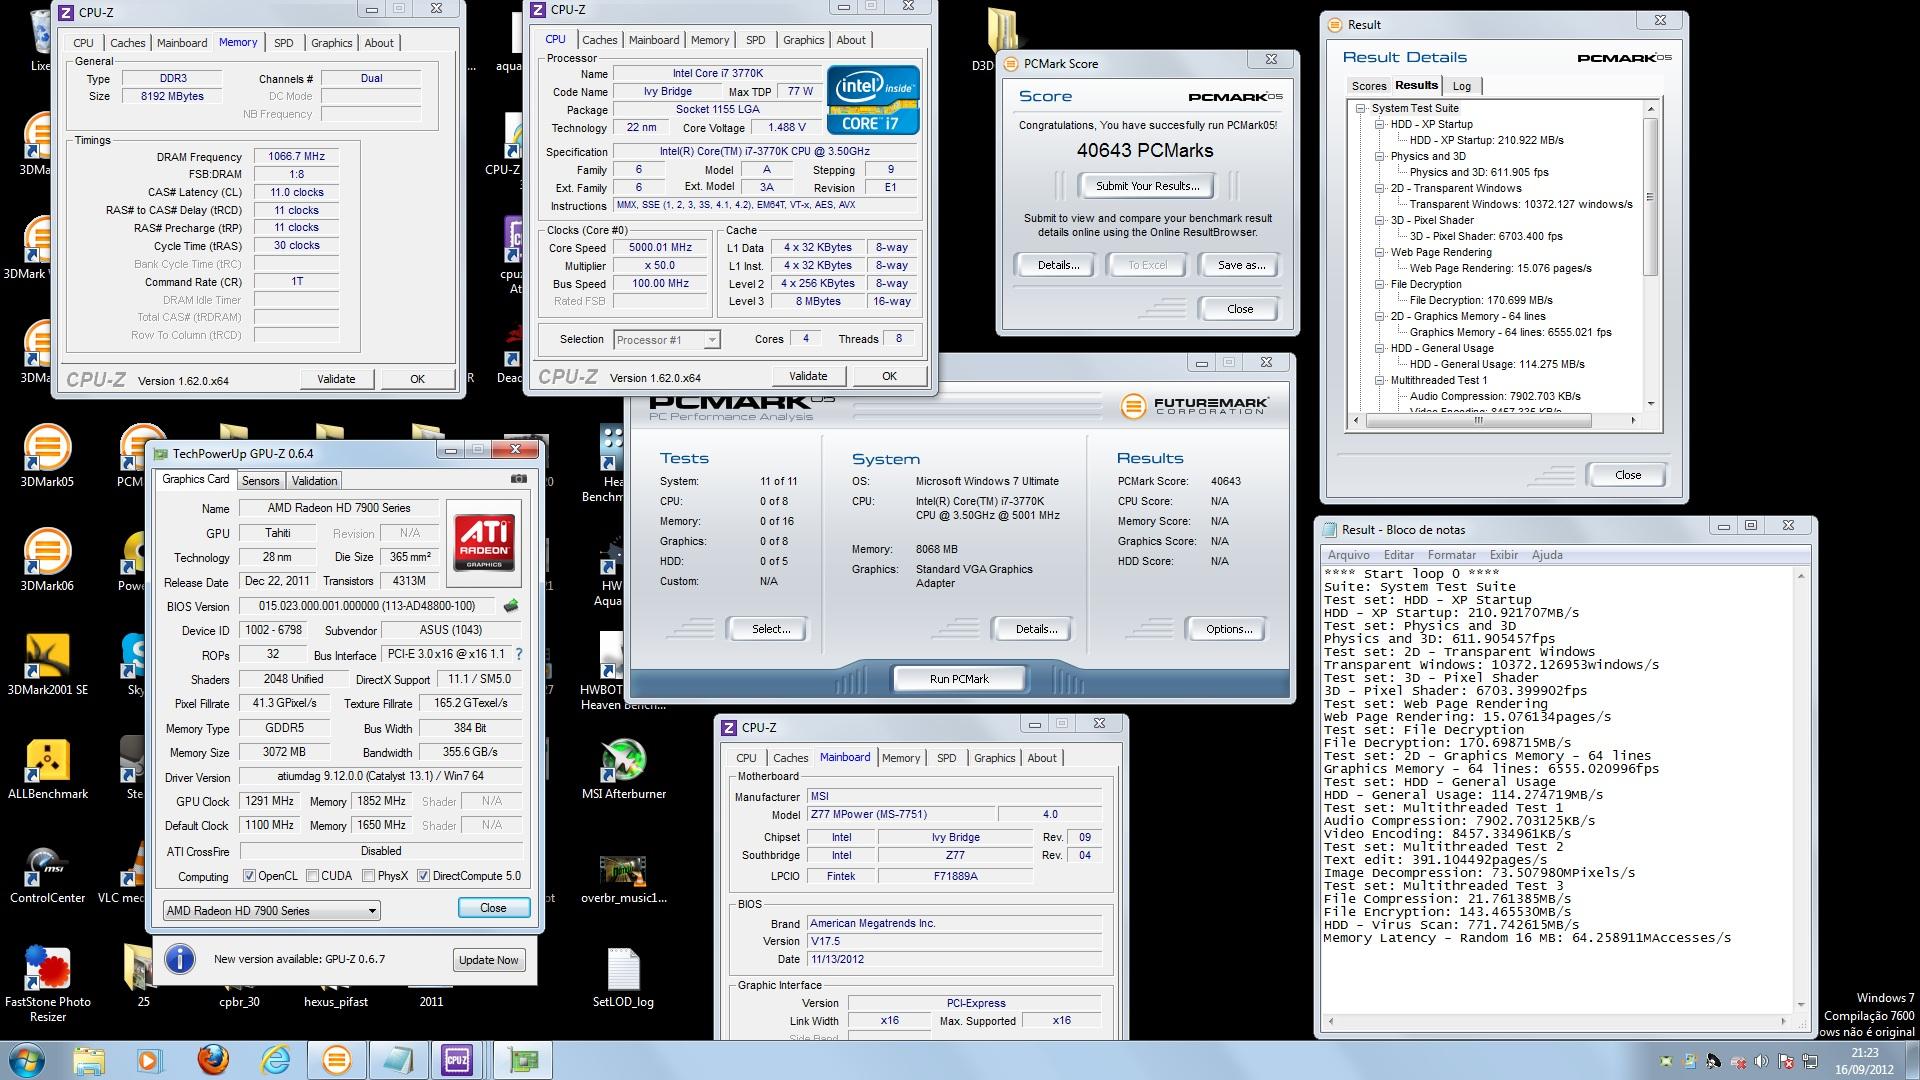Toggle the CUDA checkbox in GPU-Z
Screen dimensions: 1920x1080
click(x=312, y=876)
